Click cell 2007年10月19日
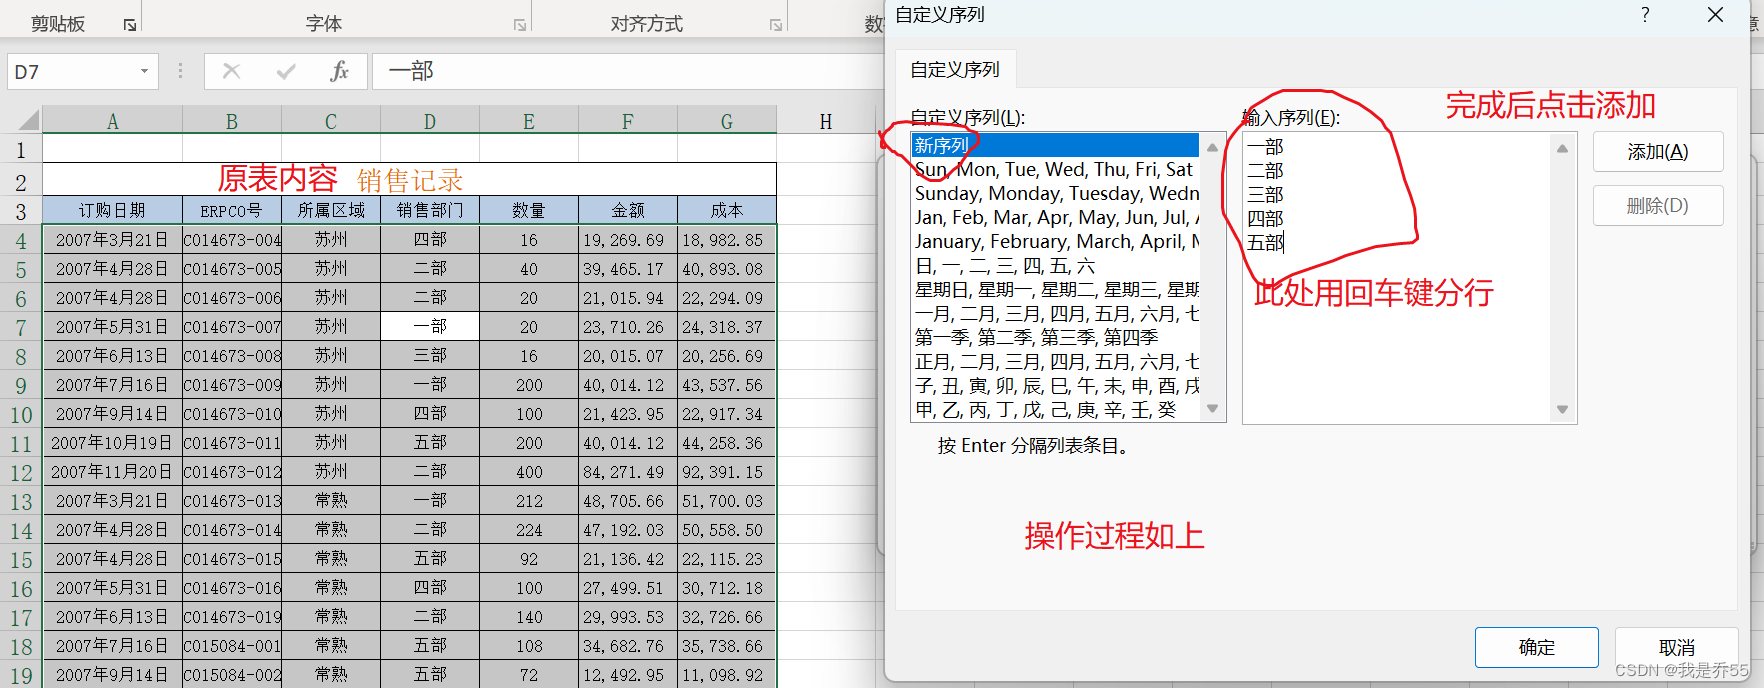The height and width of the screenshot is (688, 1764). pyautogui.click(x=112, y=443)
